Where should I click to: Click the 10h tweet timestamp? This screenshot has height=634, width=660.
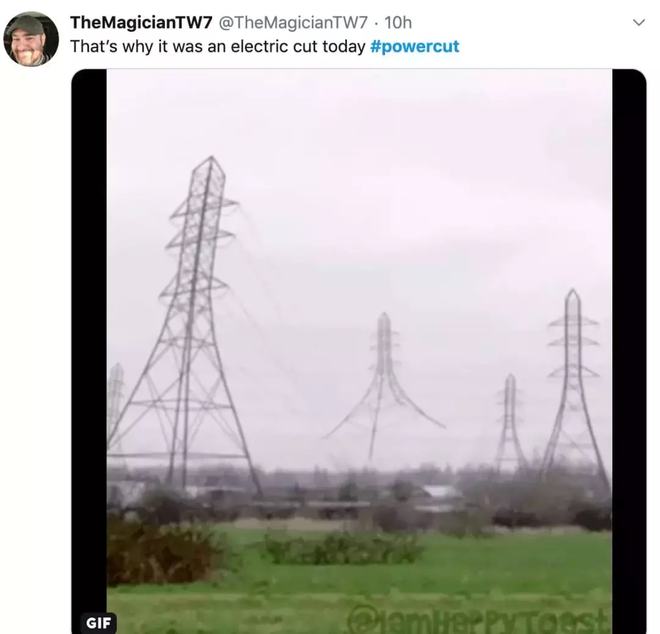coord(398,22)
